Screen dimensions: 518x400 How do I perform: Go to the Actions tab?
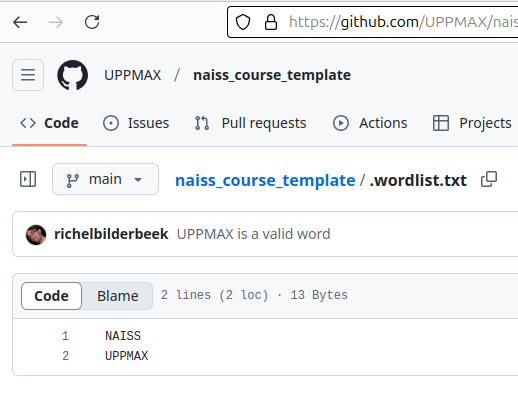coord(370,123)
